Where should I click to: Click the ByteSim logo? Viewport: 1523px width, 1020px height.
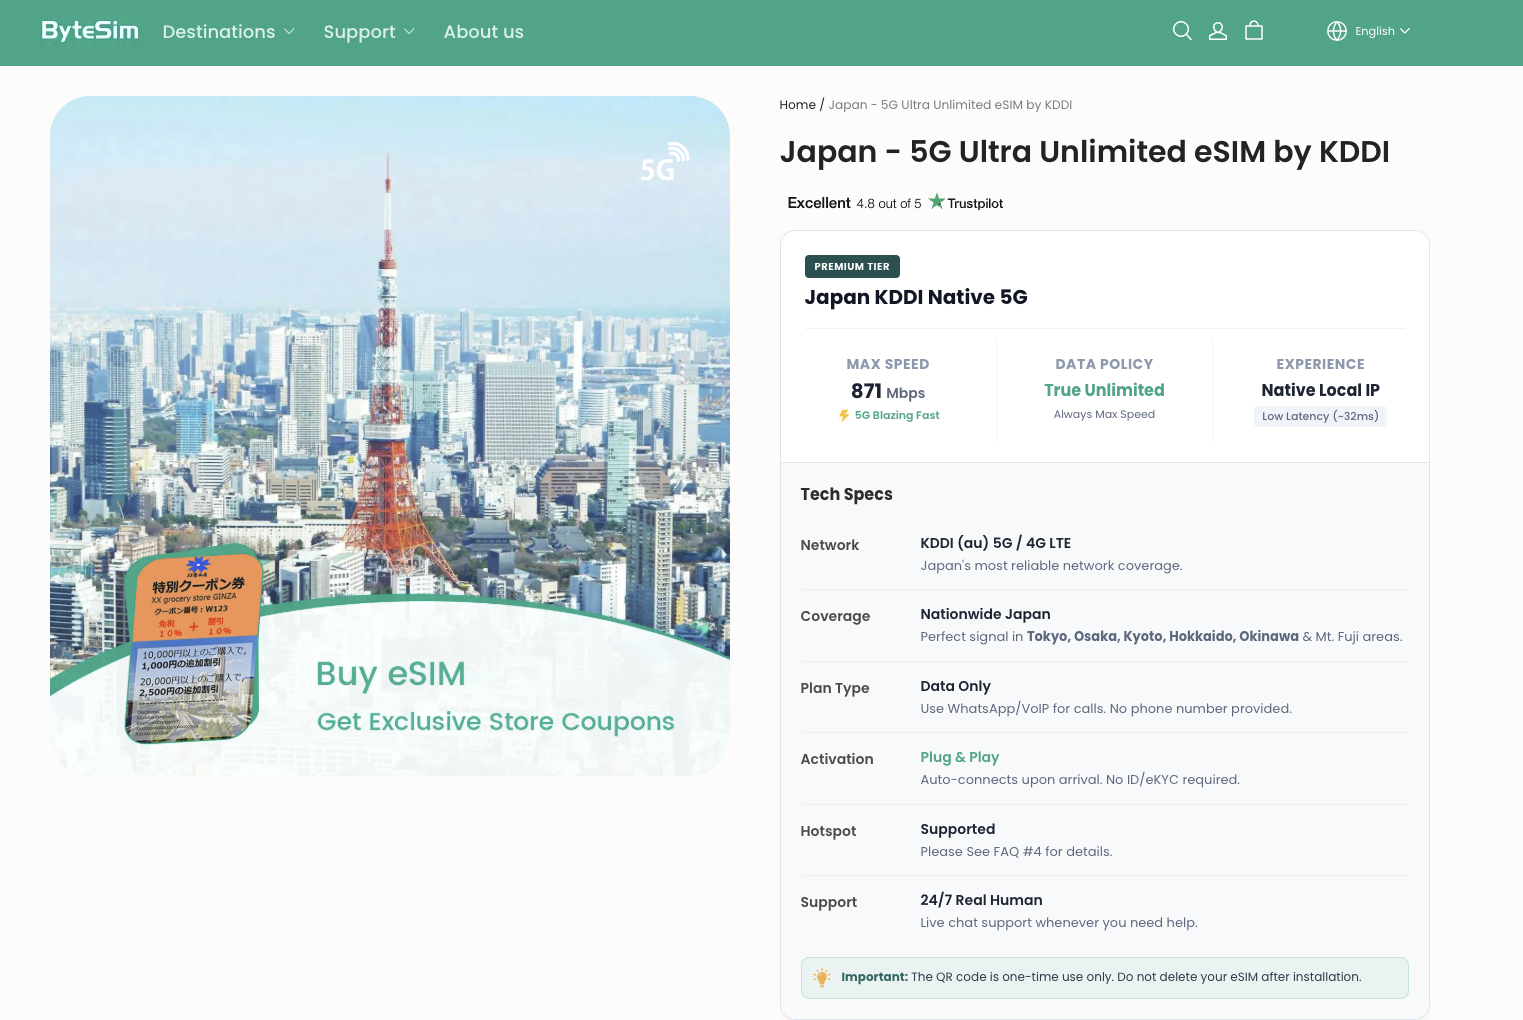pyautogui.click(x=90, y=31)
